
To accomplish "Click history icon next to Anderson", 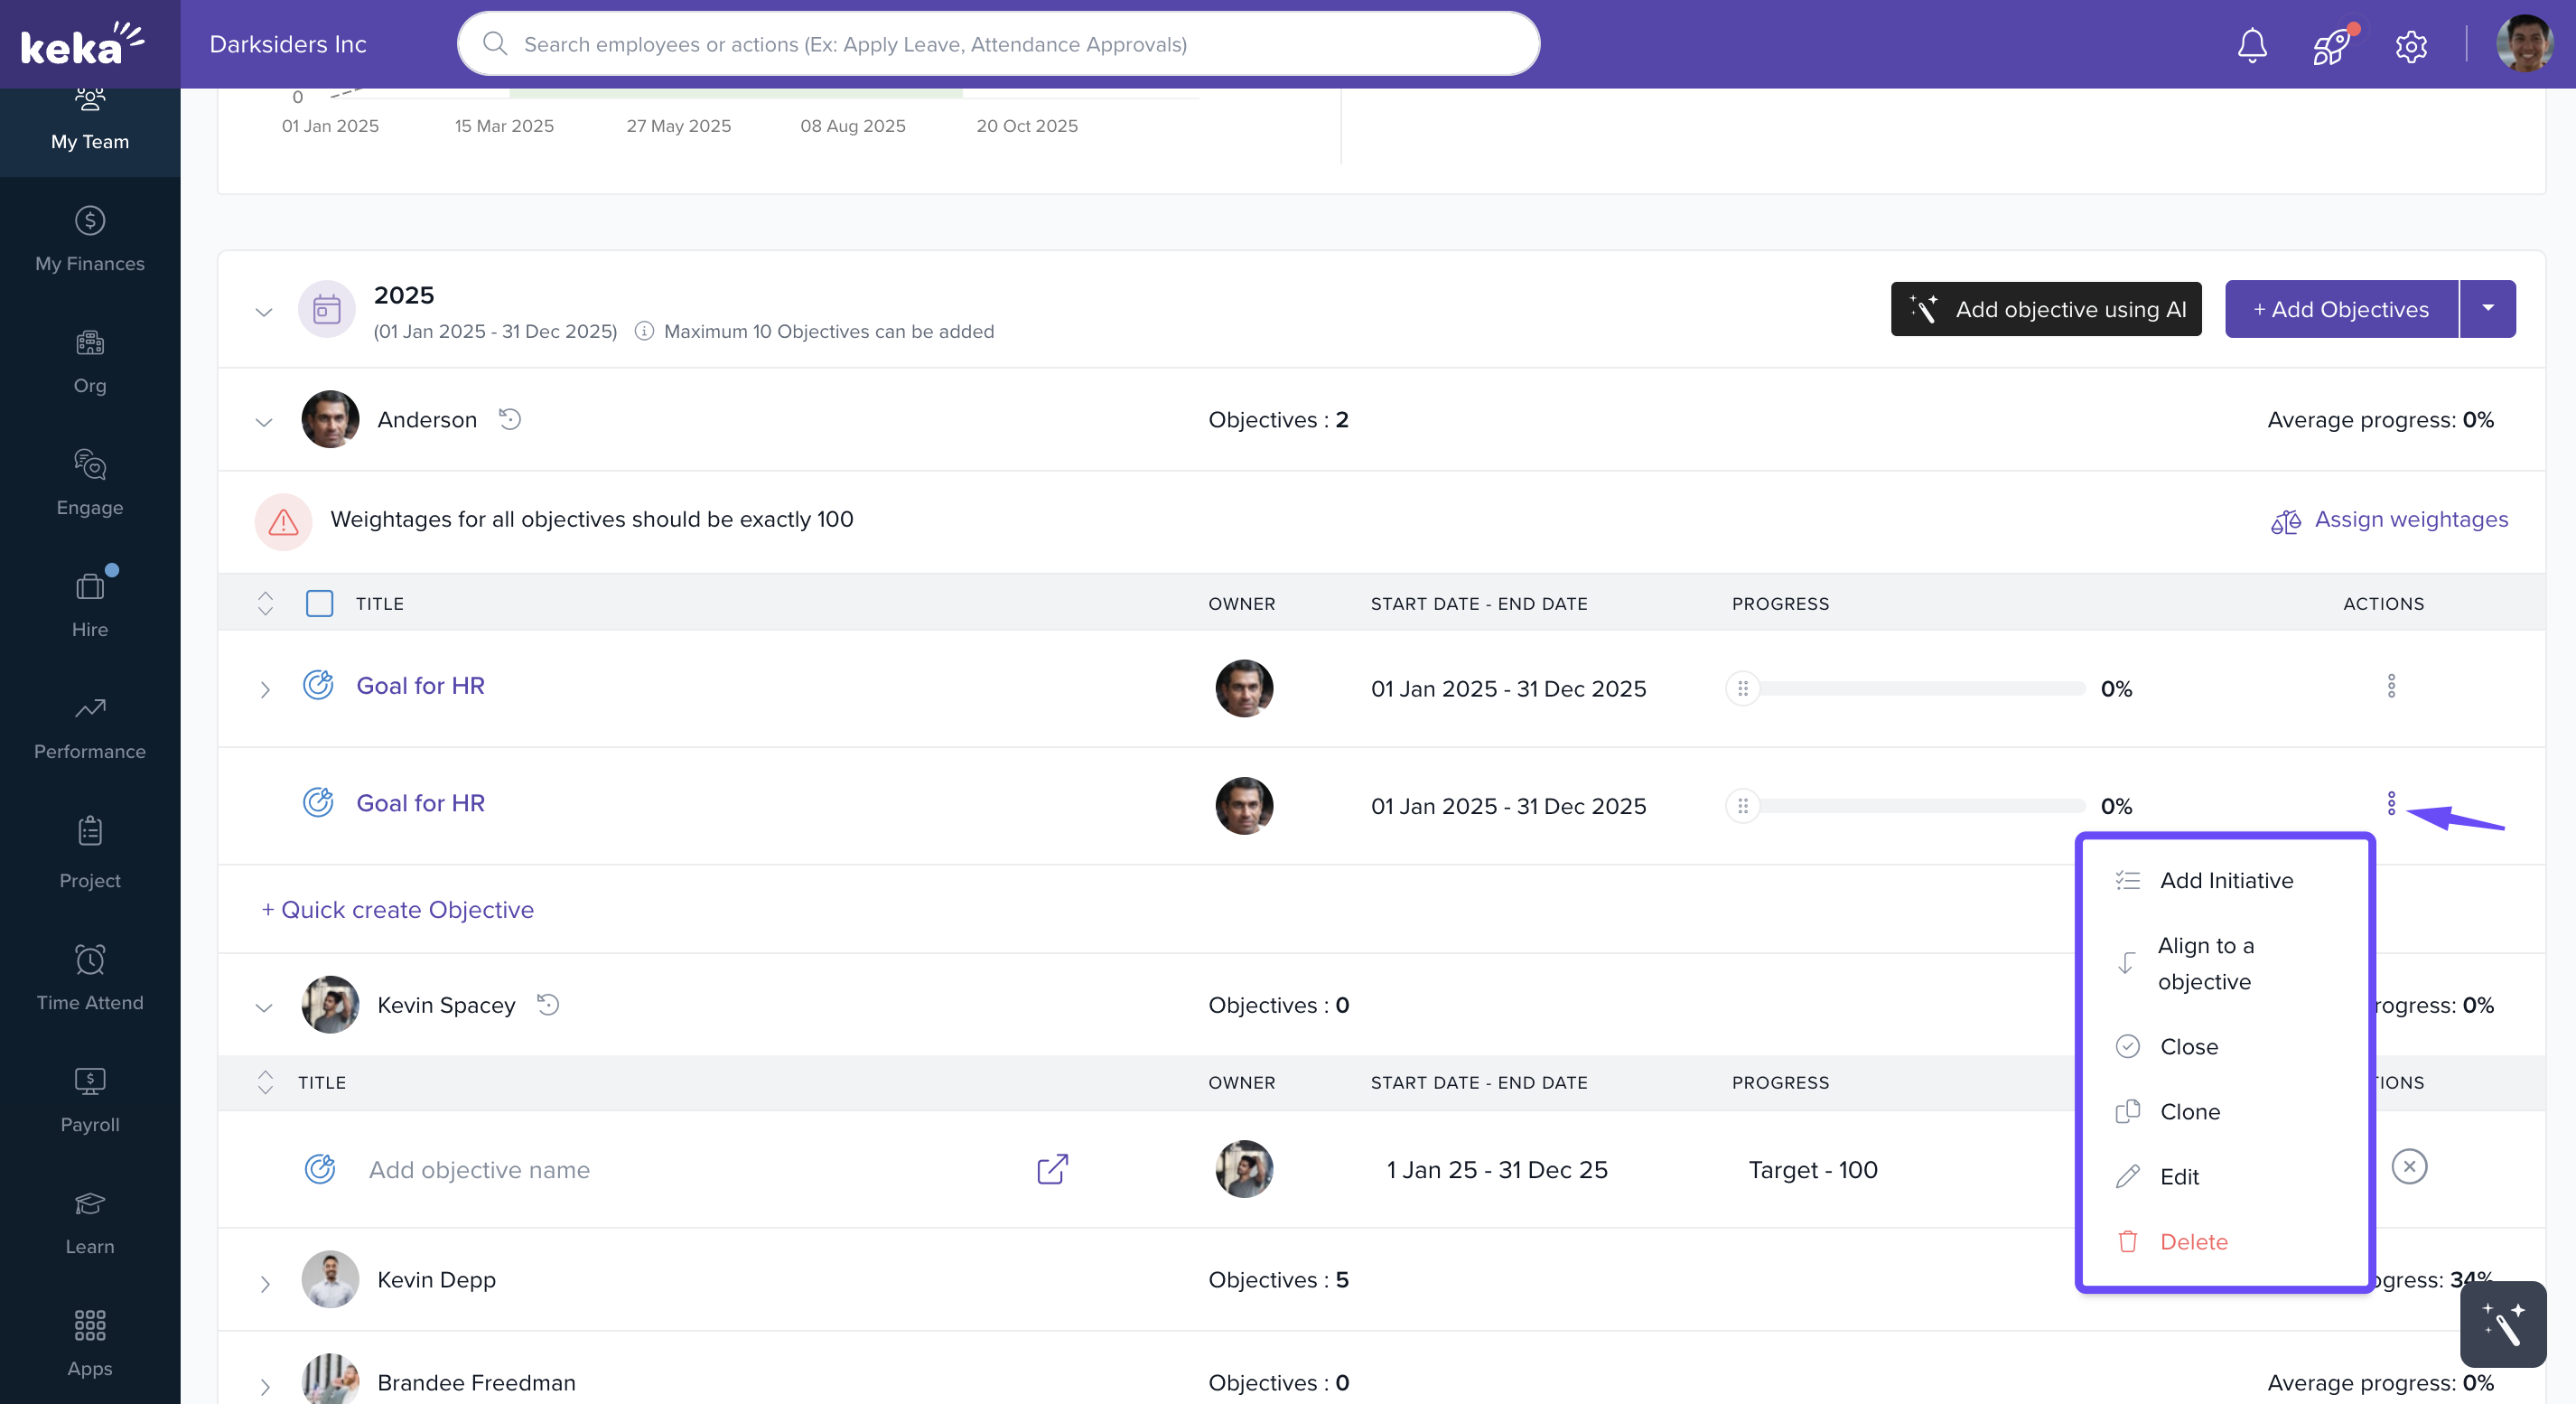I will tap(510, 419).
